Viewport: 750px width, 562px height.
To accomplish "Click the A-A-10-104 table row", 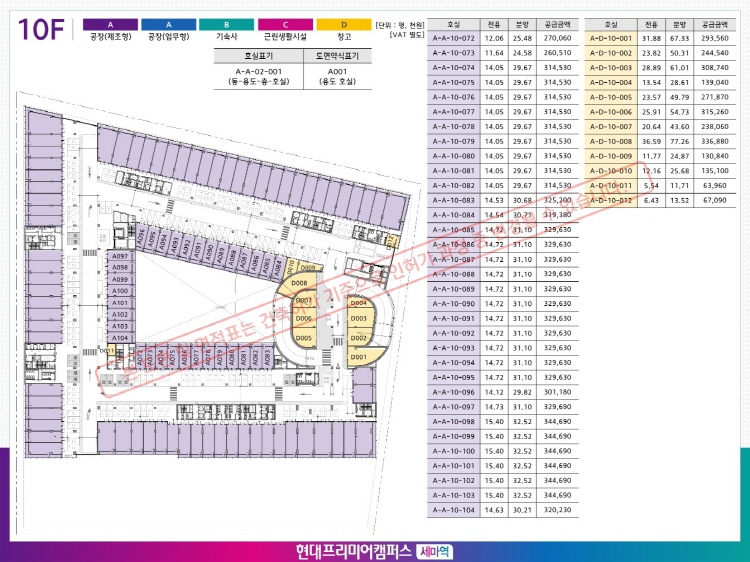I will click(x=503, y=509).
